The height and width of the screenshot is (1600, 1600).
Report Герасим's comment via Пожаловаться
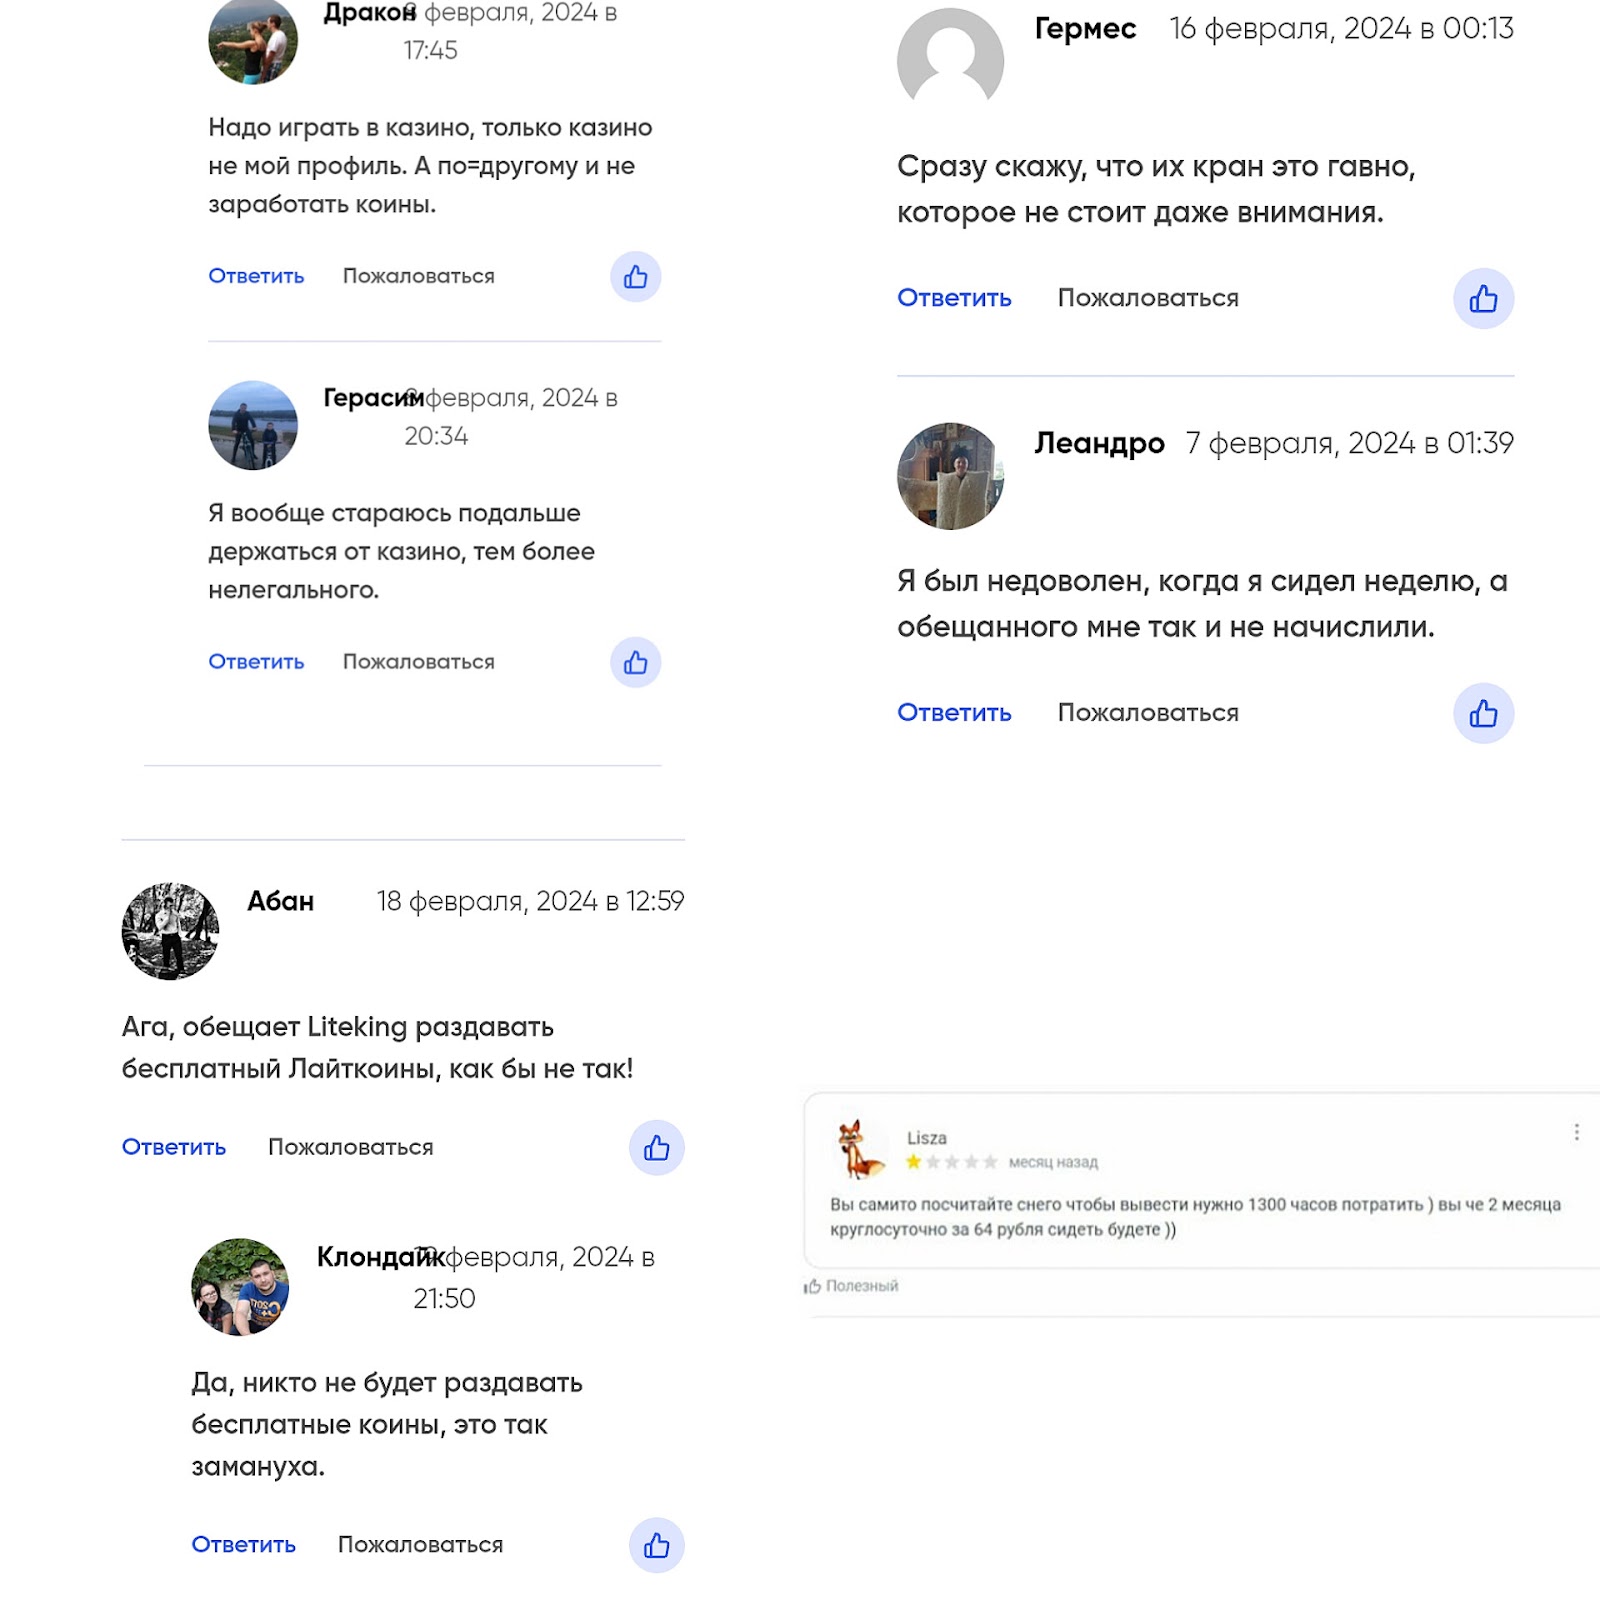pos(419,662)
